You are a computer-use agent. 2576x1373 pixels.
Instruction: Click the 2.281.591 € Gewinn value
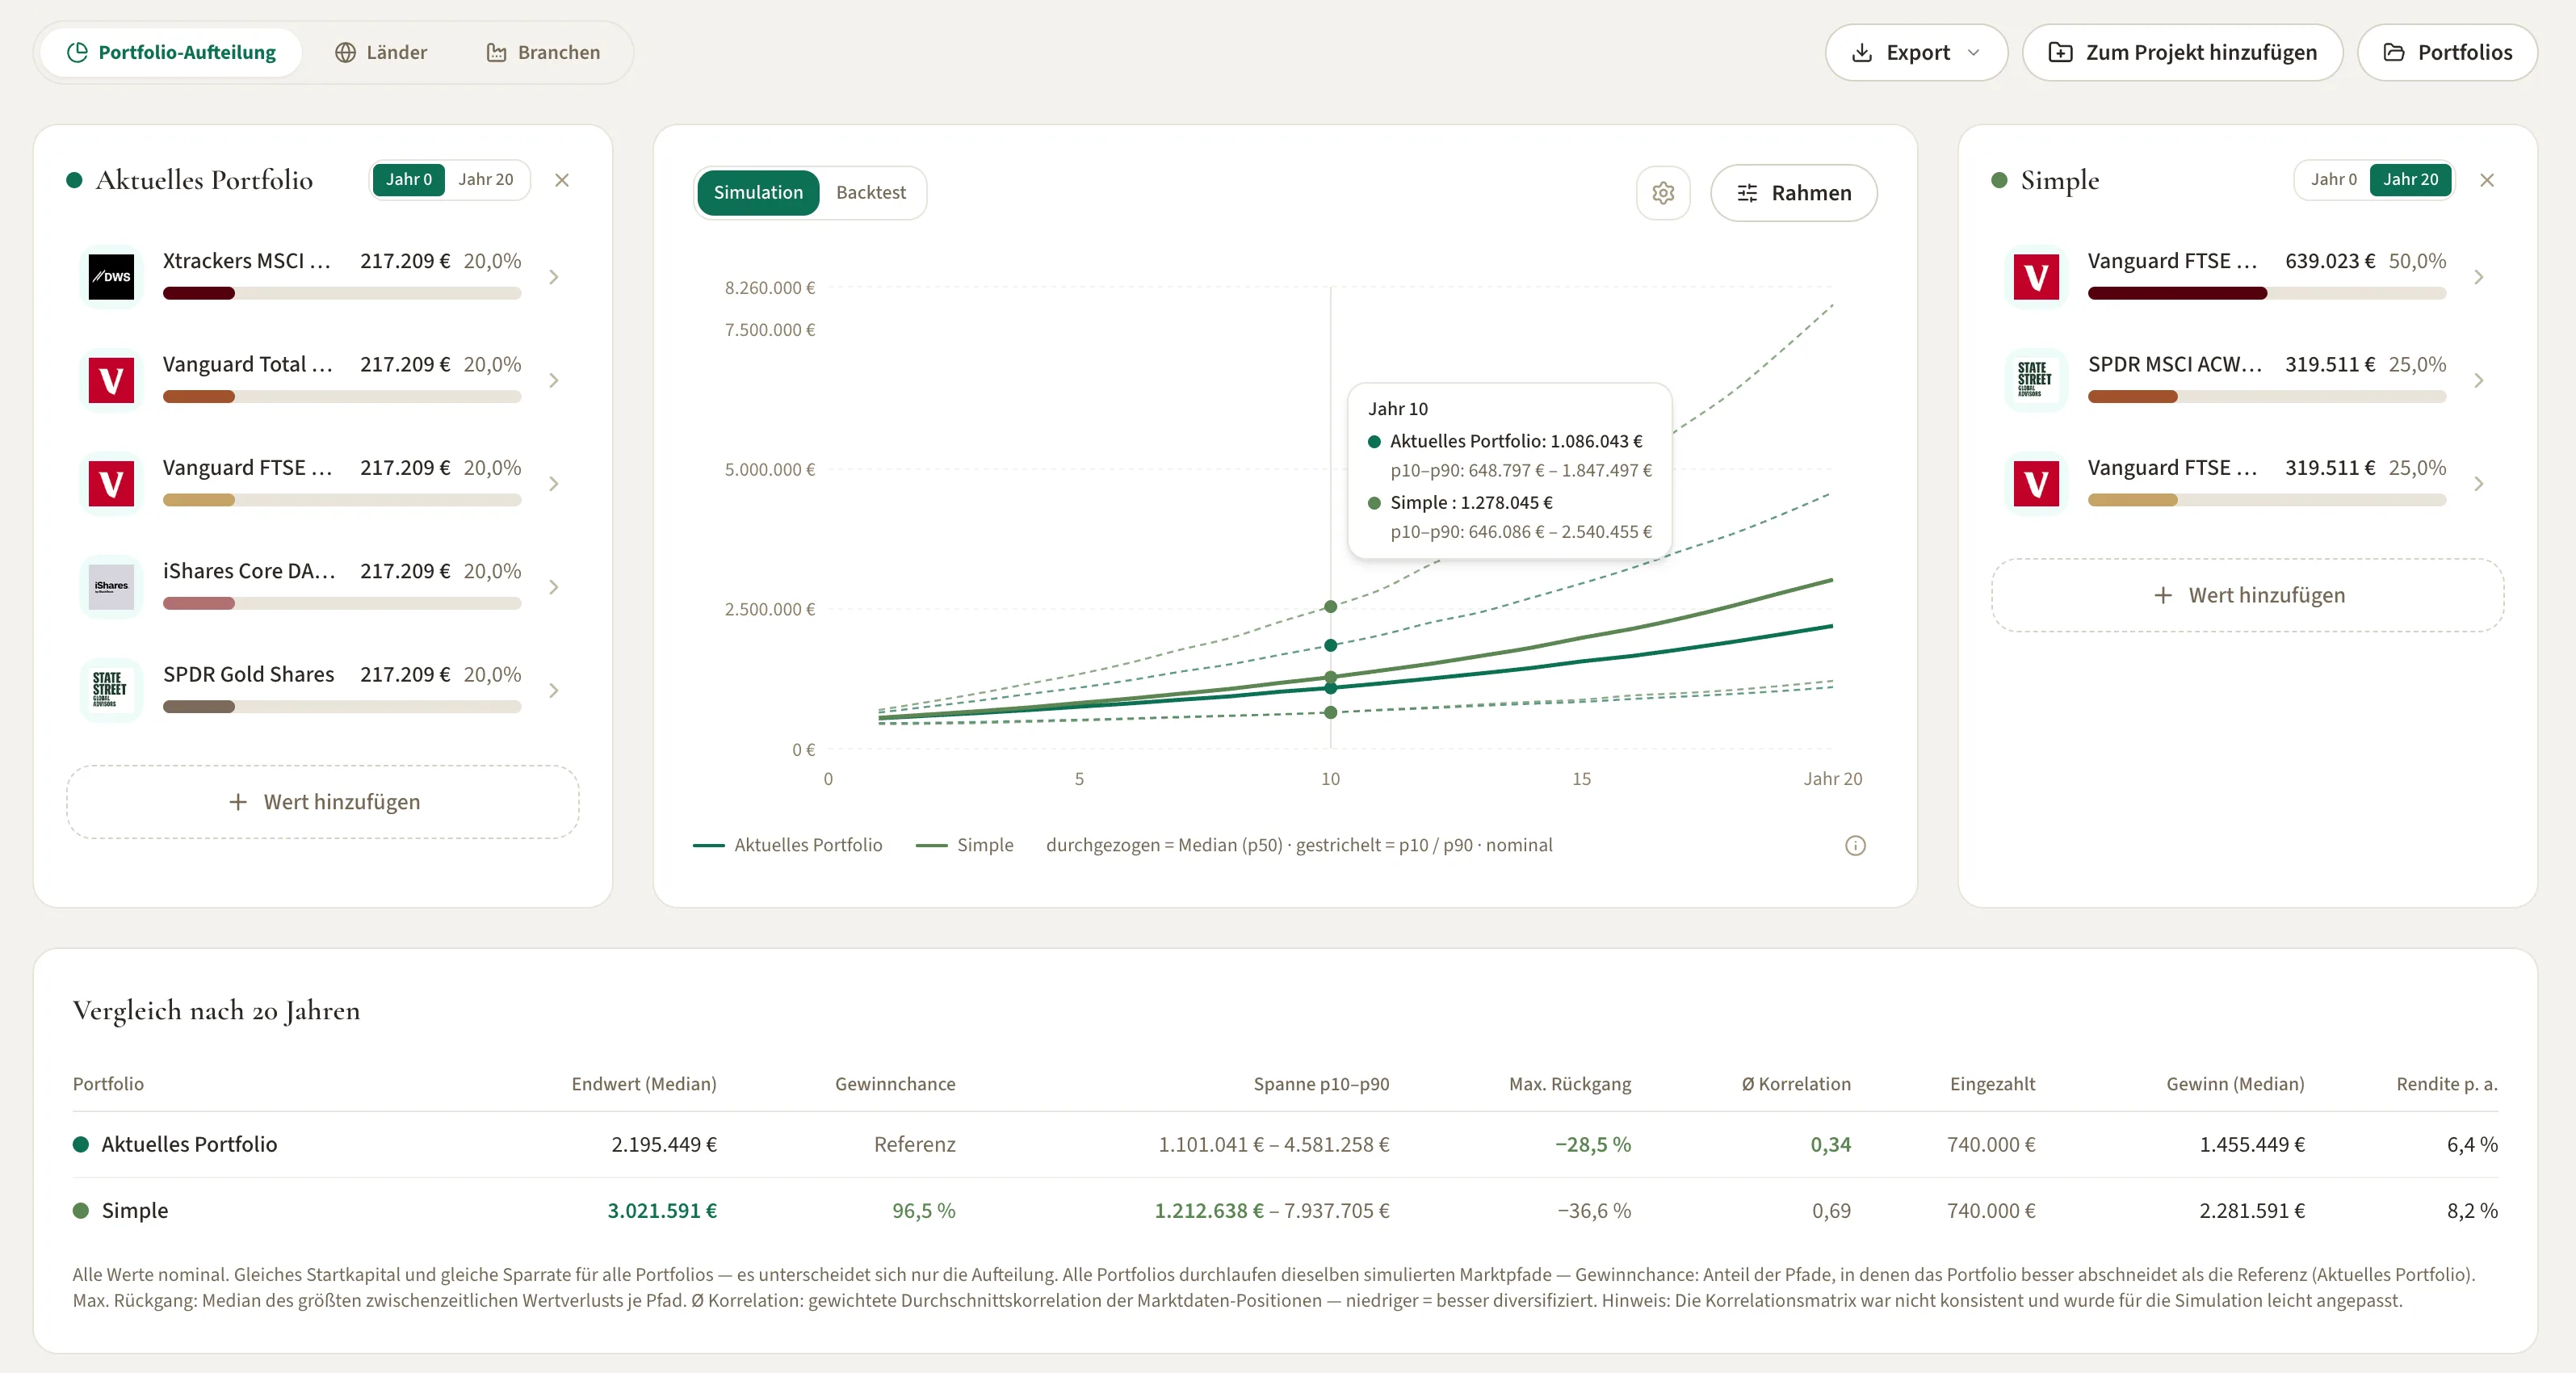click(2252, 1211)
